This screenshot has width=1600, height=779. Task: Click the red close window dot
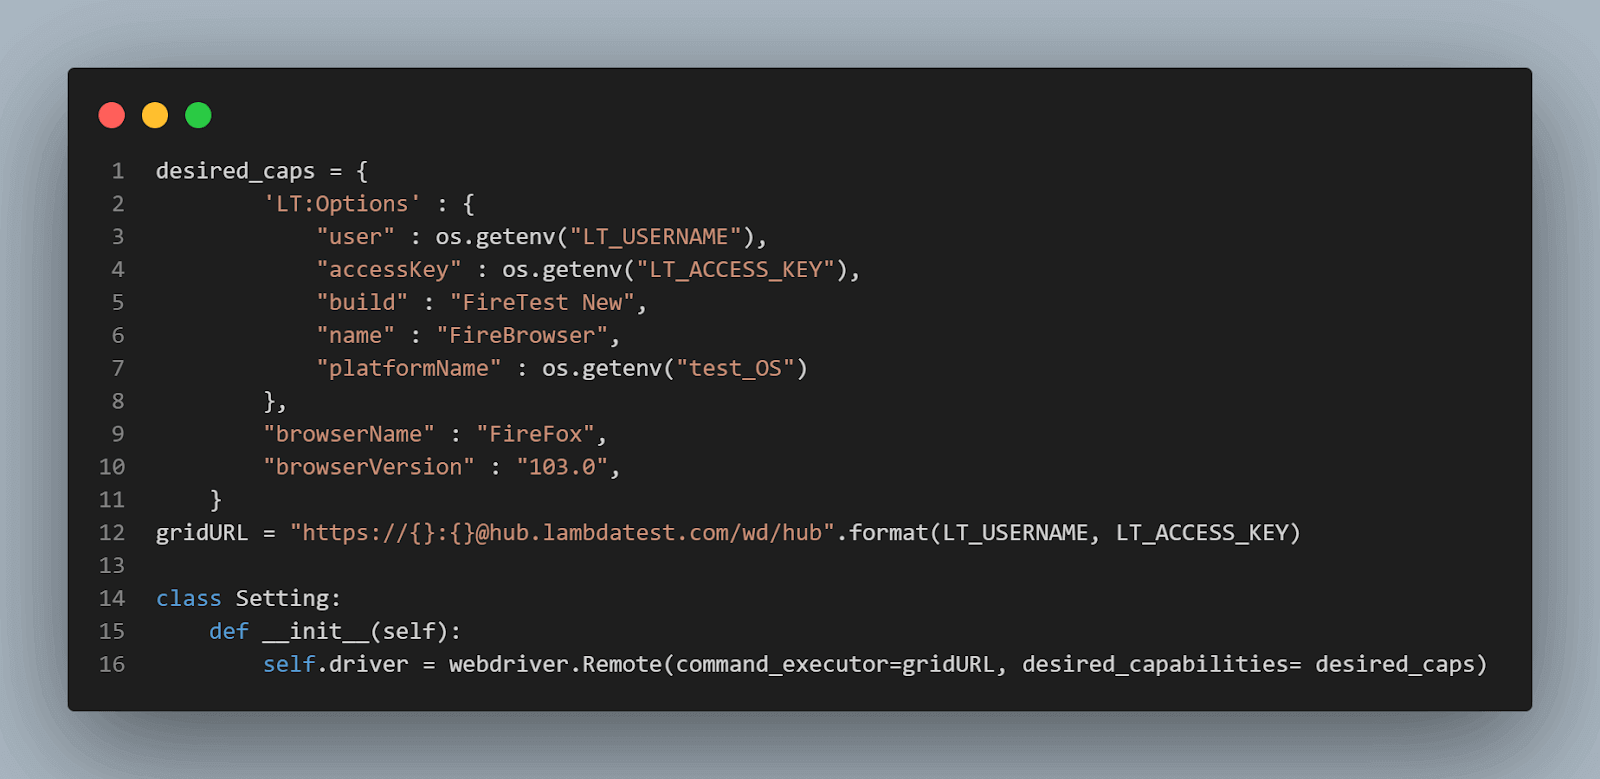(112, 116)
